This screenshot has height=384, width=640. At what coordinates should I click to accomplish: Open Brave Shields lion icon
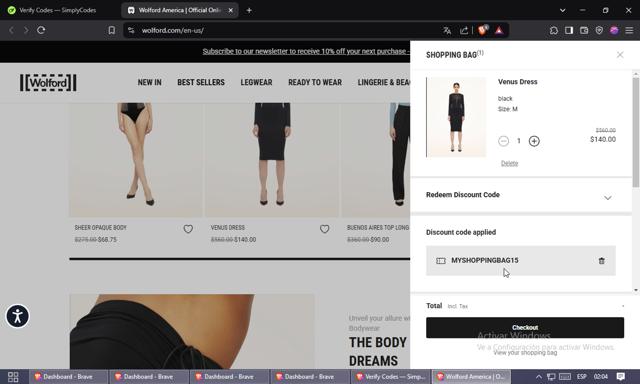coord(482,30)
